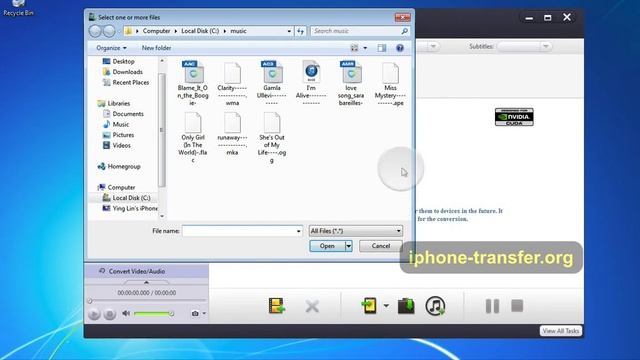This screenshot has width=640, height=360.
Task: Click the export to device icon
Action: (x=369, y=306)
